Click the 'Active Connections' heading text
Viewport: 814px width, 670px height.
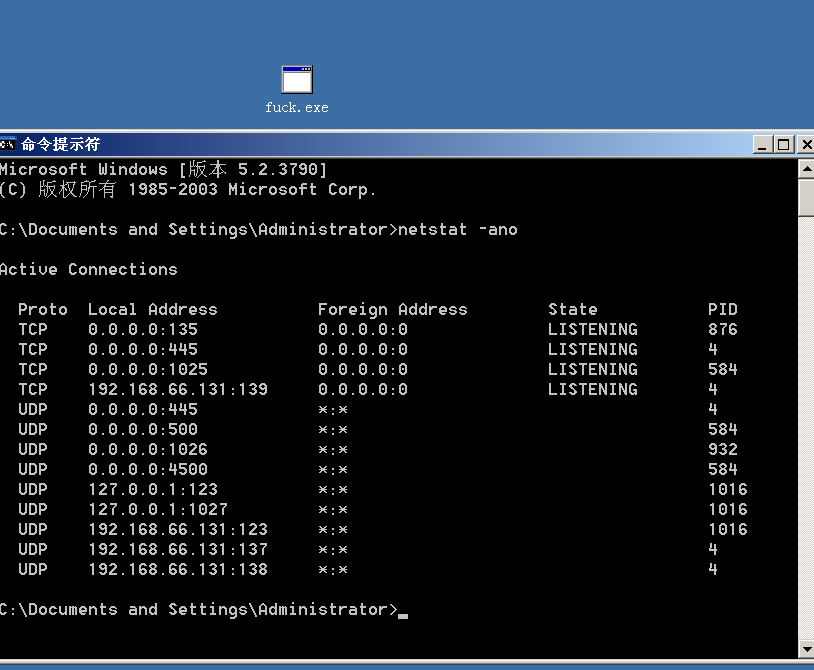pyautogui.click(x=88, y=270)
